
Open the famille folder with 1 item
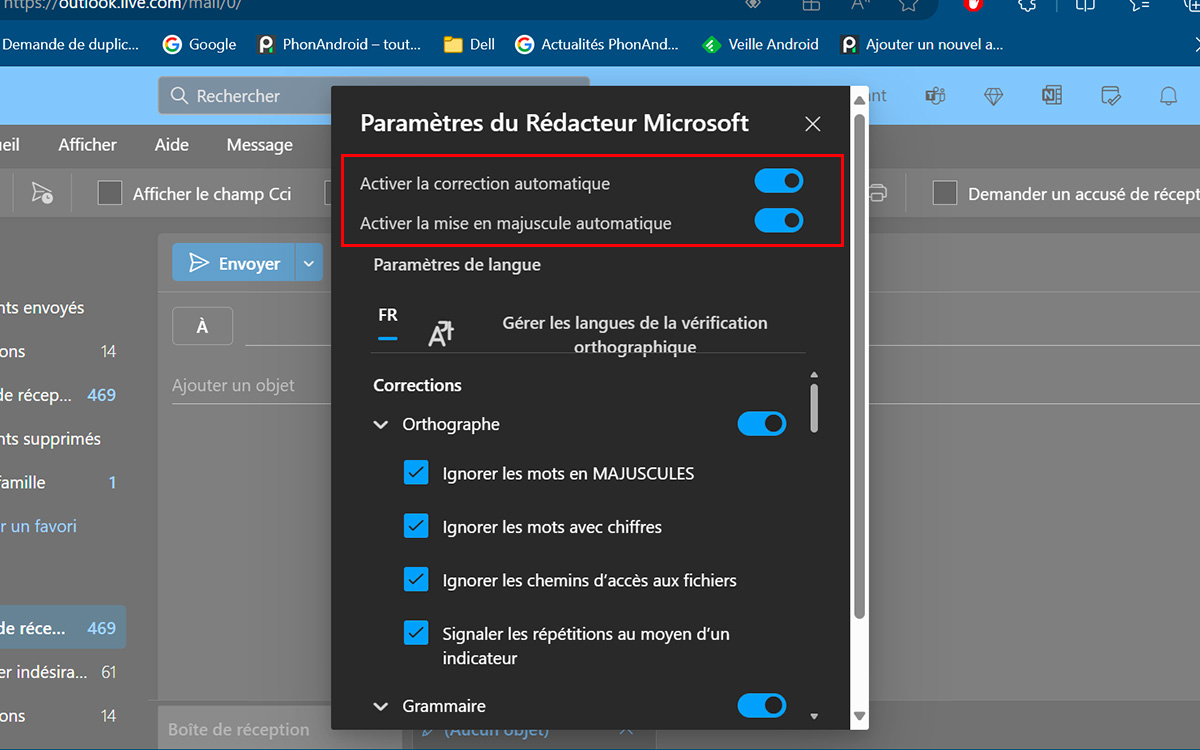[x=58, y=482]
